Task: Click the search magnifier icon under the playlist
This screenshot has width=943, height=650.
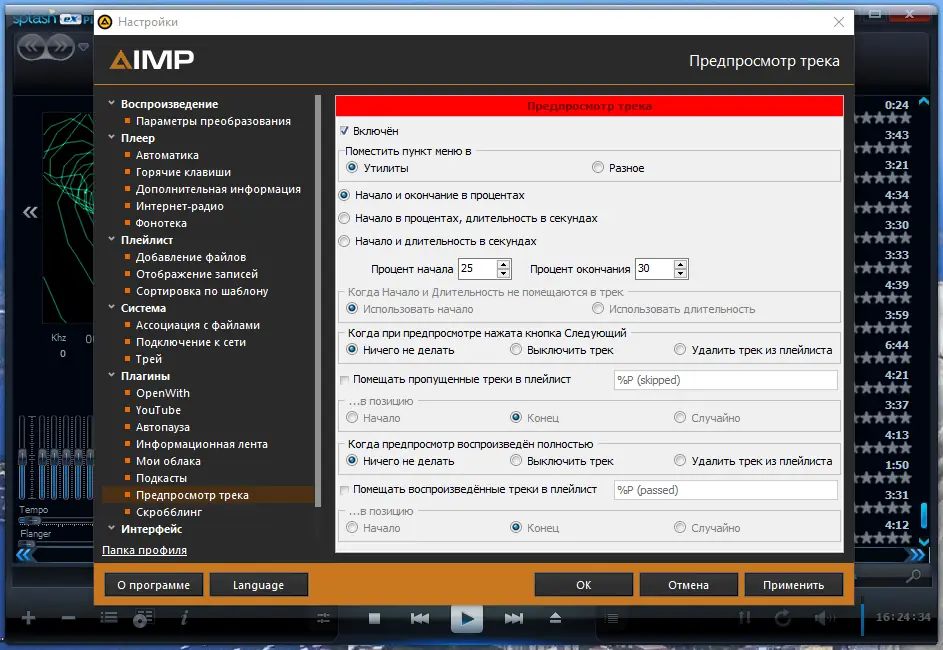Action: 913,576
